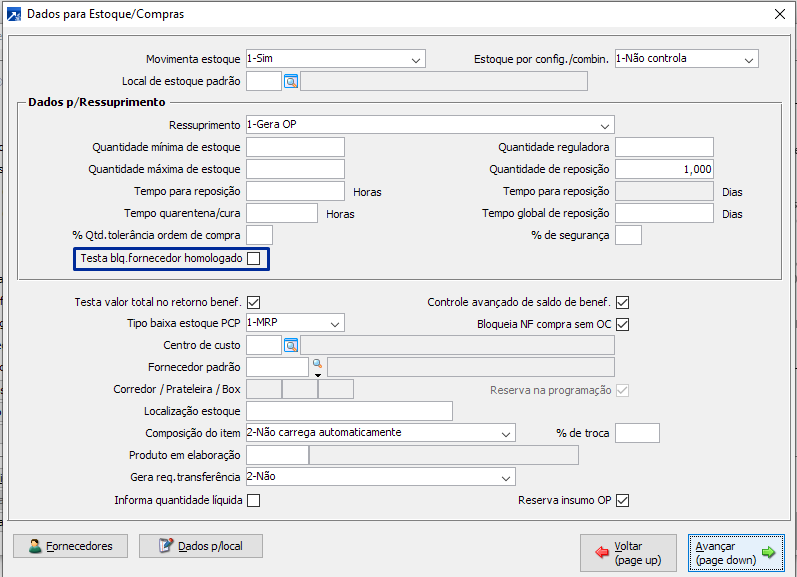The height and width of the screenshot is (577, 797).
Task: Click % Qtd.tolerância ordem de compra field
Action: [259, 235]
